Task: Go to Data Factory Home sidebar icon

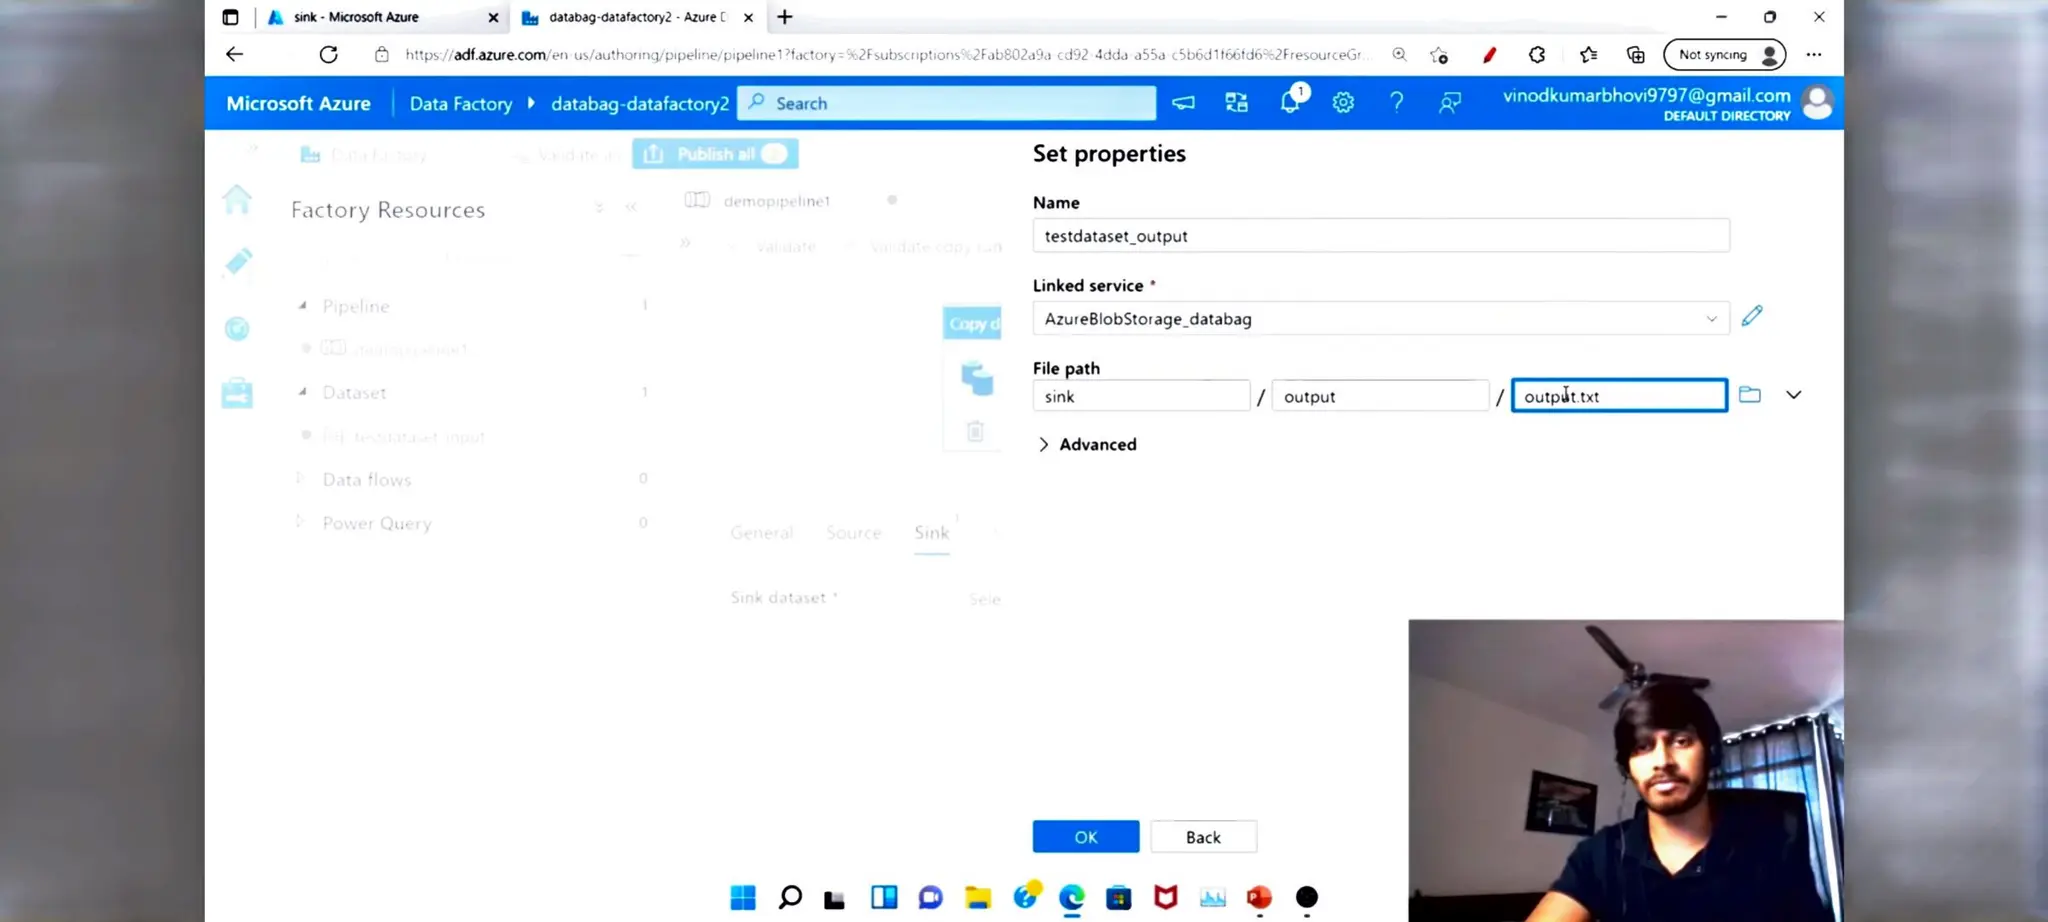Action: 237,199
